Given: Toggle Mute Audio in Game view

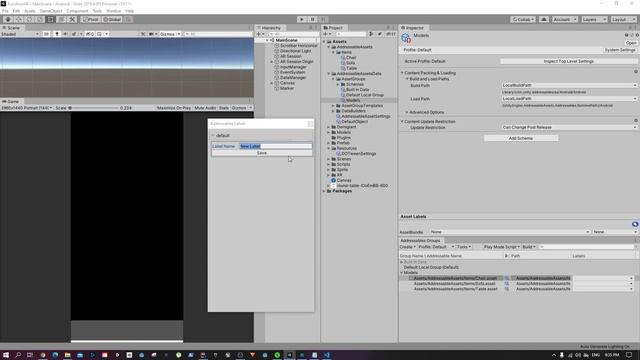Looking at the screenshot, I should [x=205, y=108].
